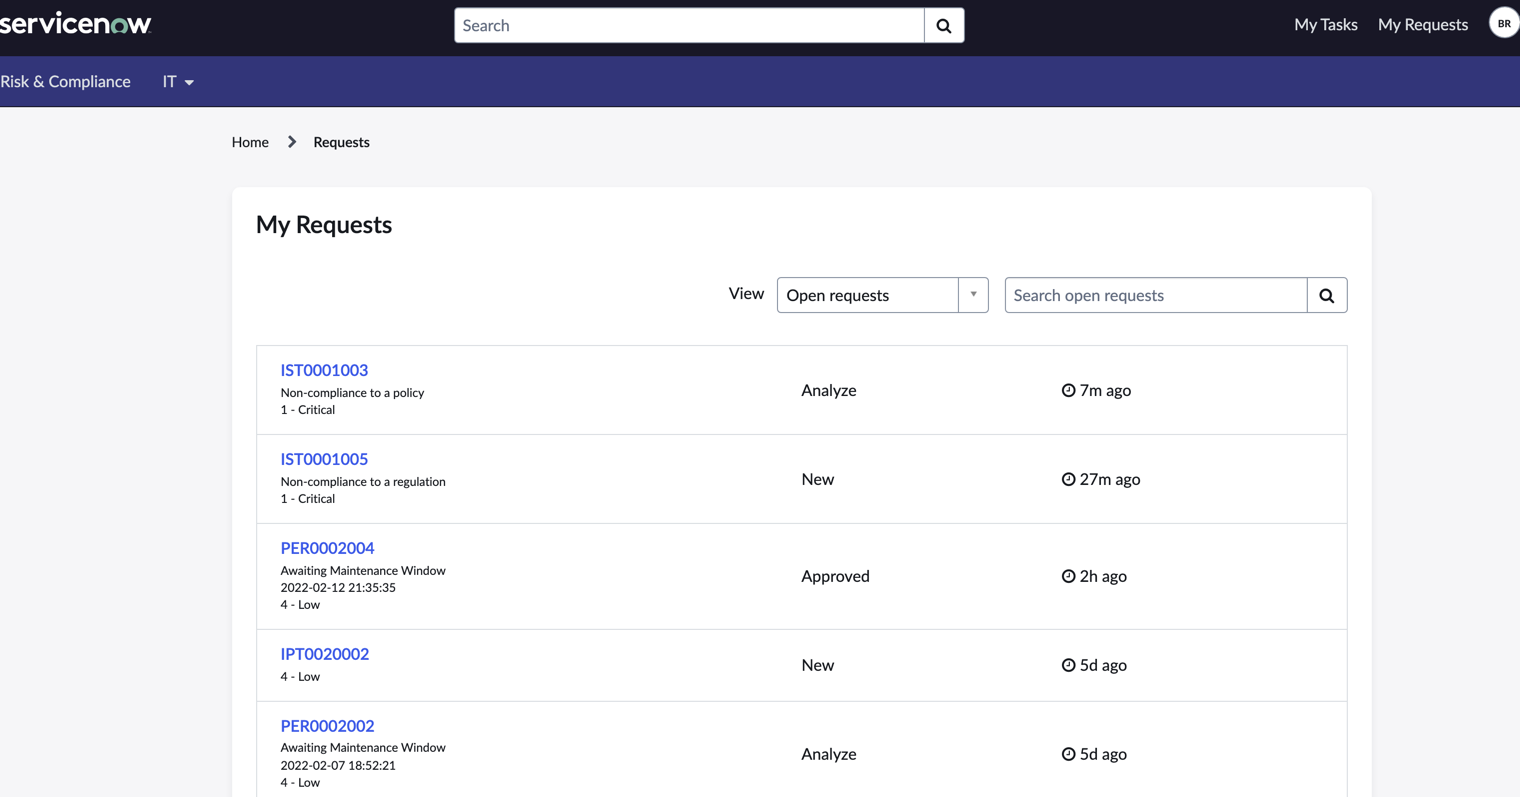Navigate to Home breadcrumb
The width and height of the screenshot is (1520, 797).
(250, 142)
